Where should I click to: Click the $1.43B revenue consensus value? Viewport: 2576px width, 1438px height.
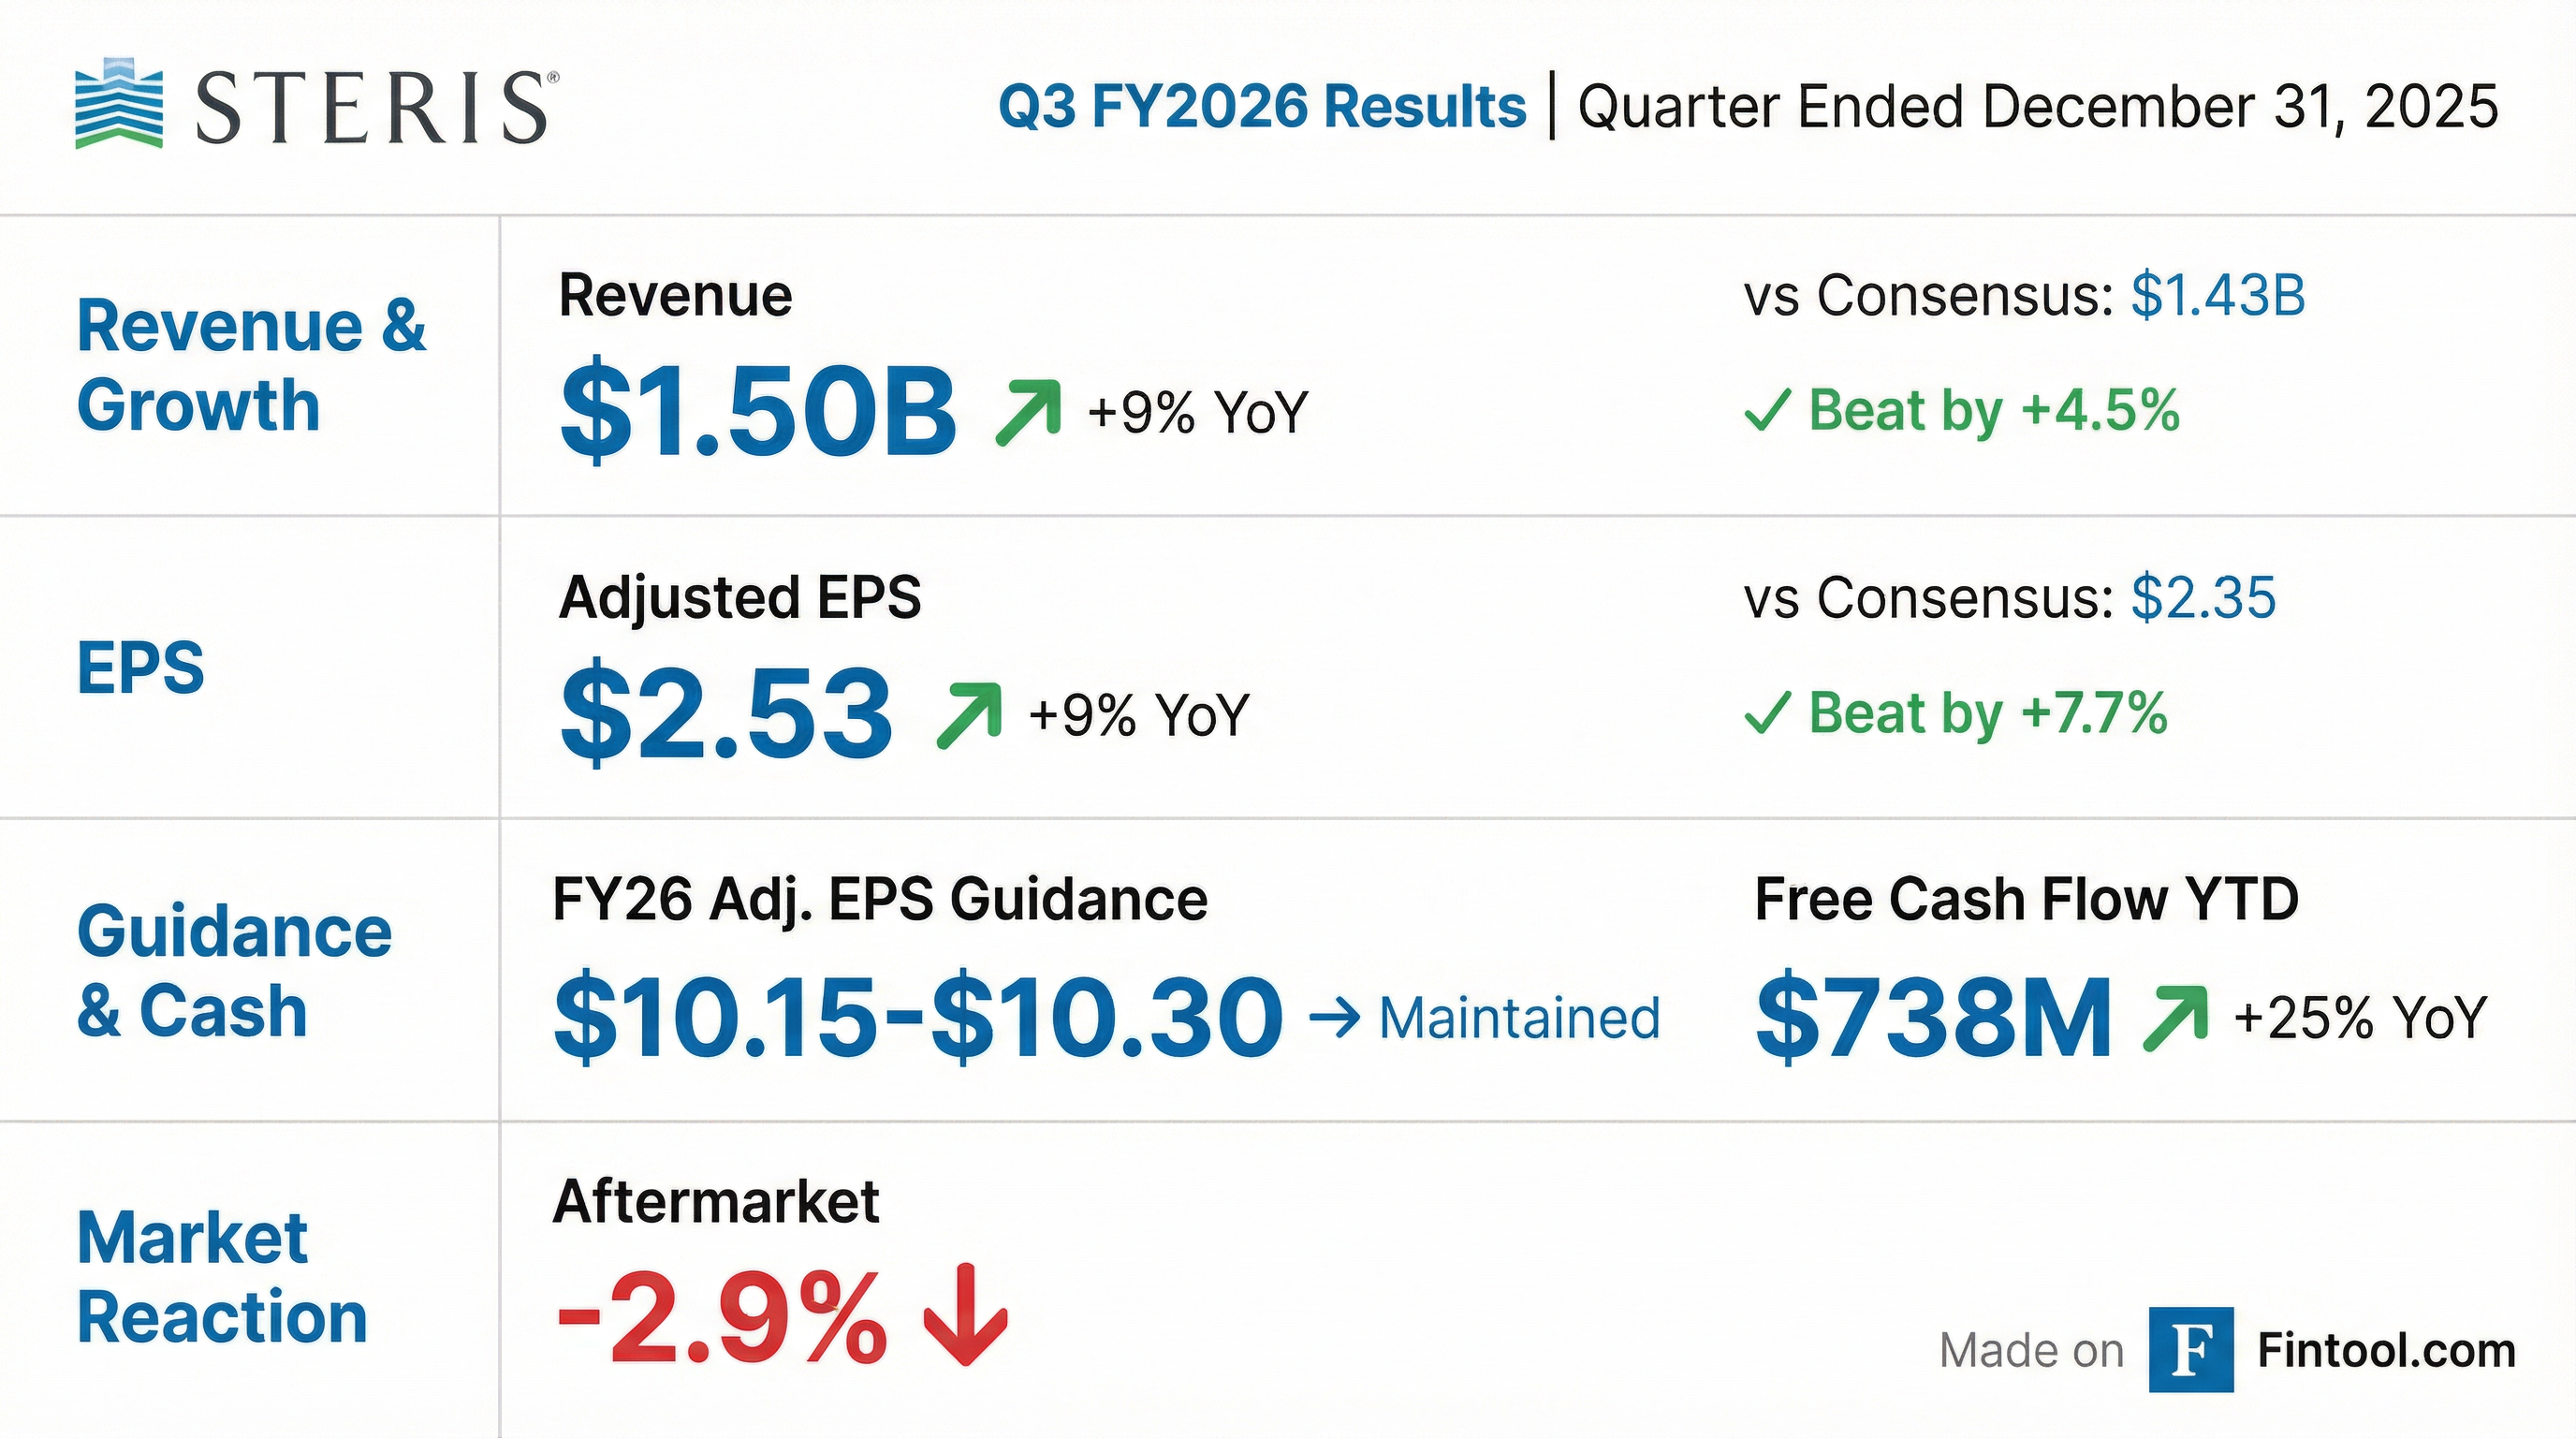pyautogui.click(x=2218, y=296)
